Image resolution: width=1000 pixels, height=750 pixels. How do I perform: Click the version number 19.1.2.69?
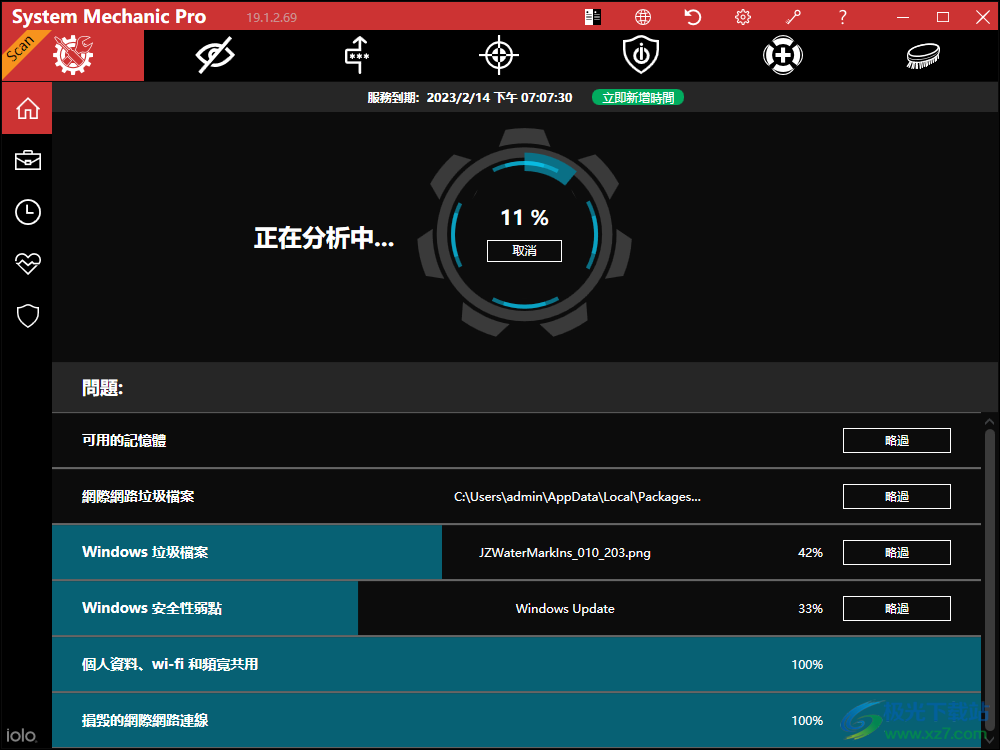[272, 18]
